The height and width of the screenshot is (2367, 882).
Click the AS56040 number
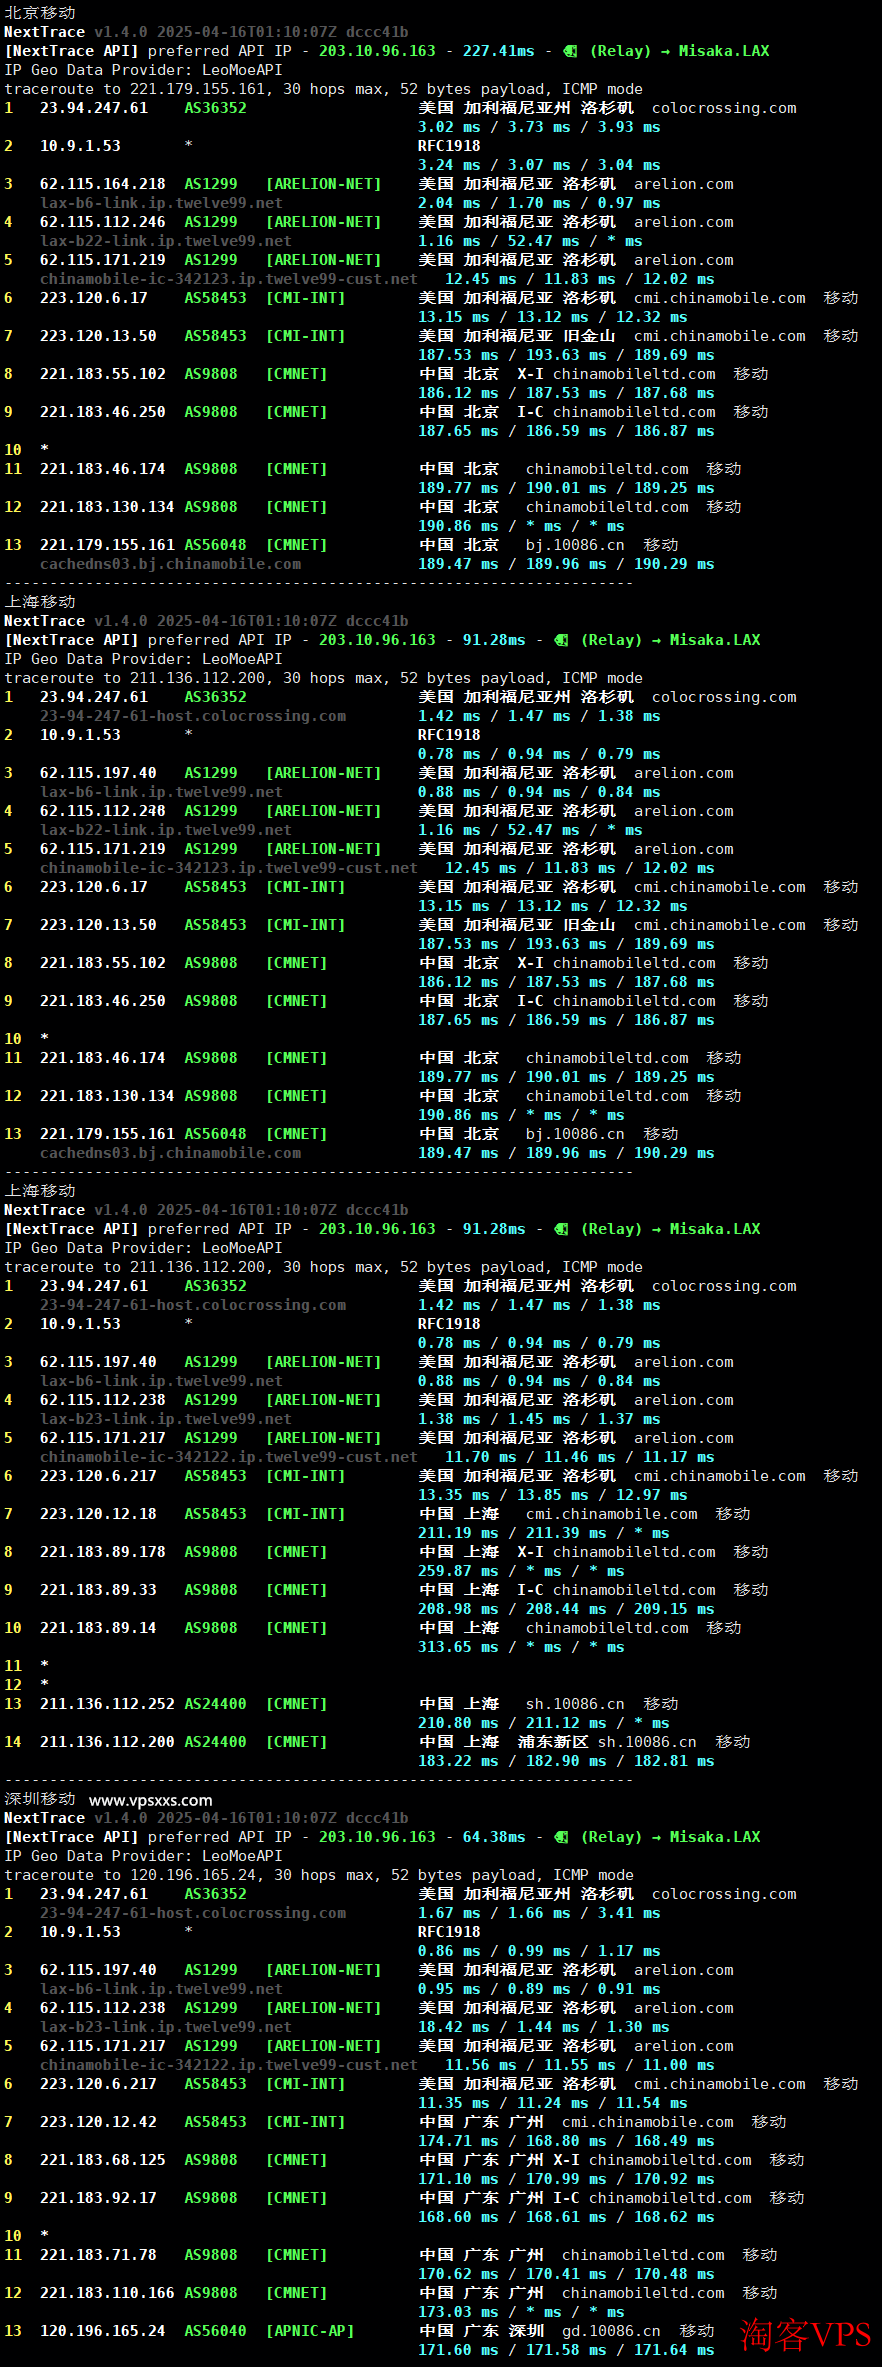(x=215, y=2331)
